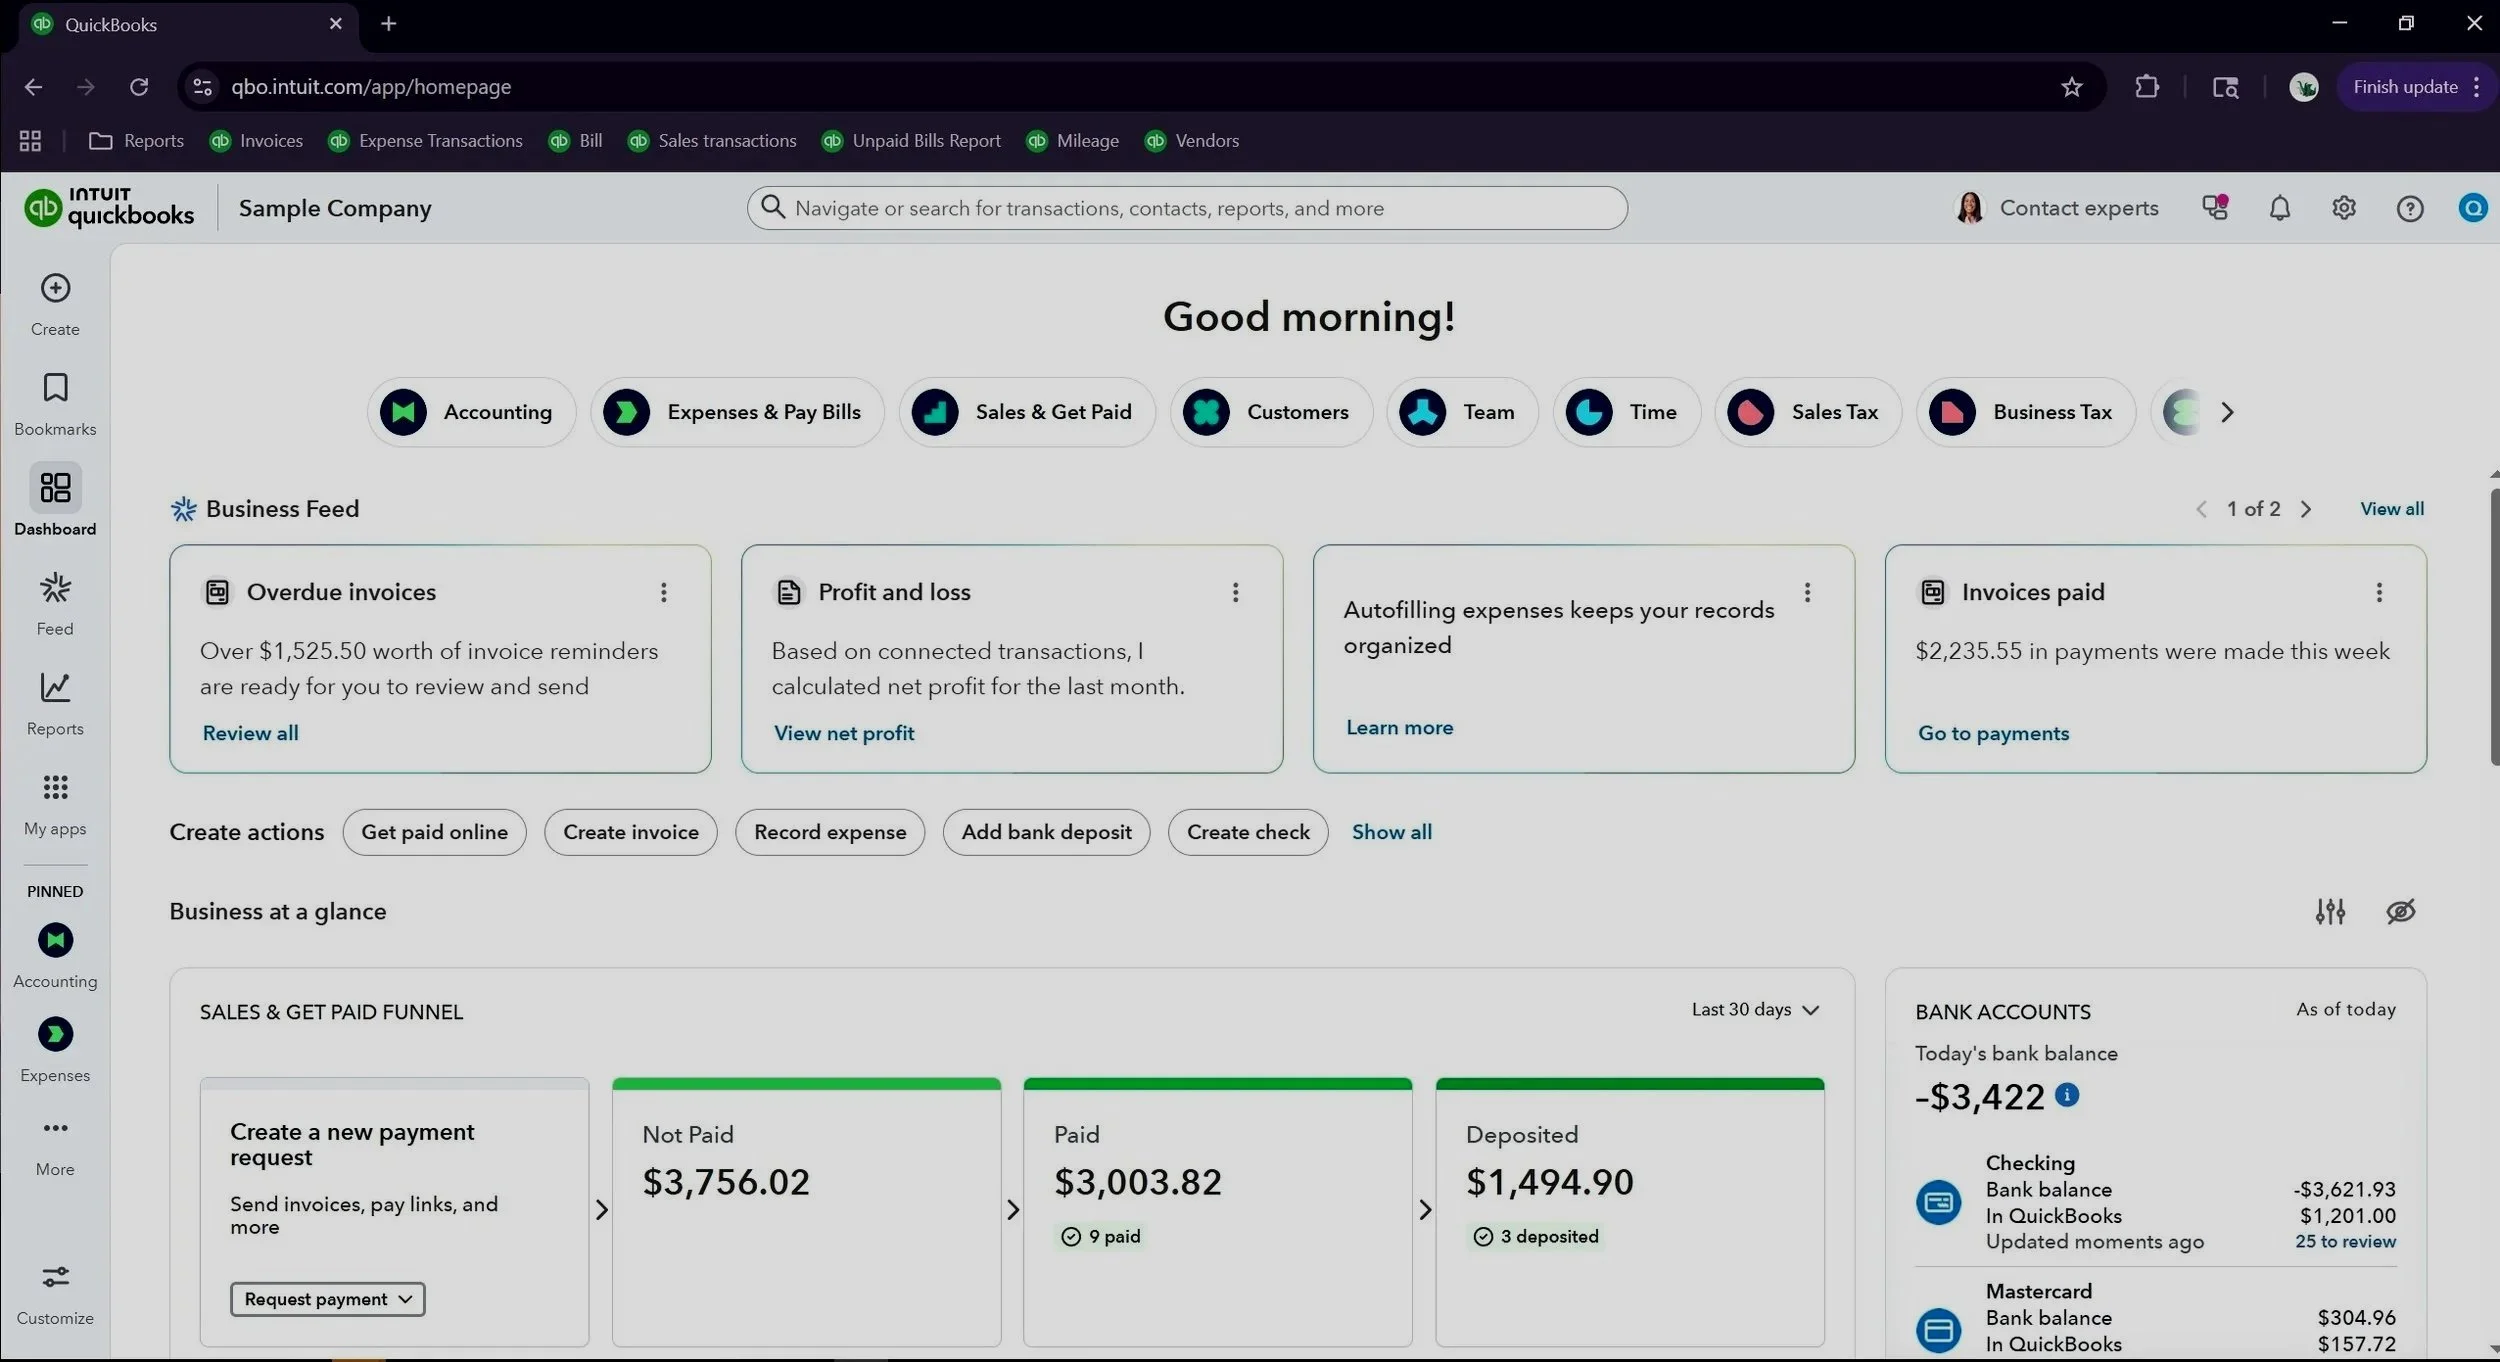2500x1362 pixels.
Task: Open the Create plus icon in sidebar
Action: tap(55, 288)
